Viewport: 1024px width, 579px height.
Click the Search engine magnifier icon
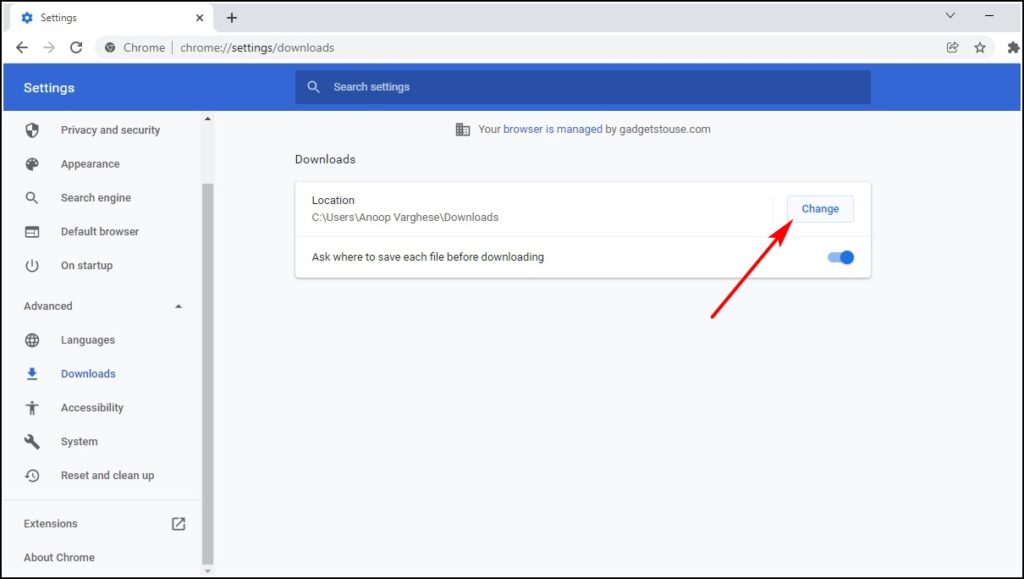point(32,198)
